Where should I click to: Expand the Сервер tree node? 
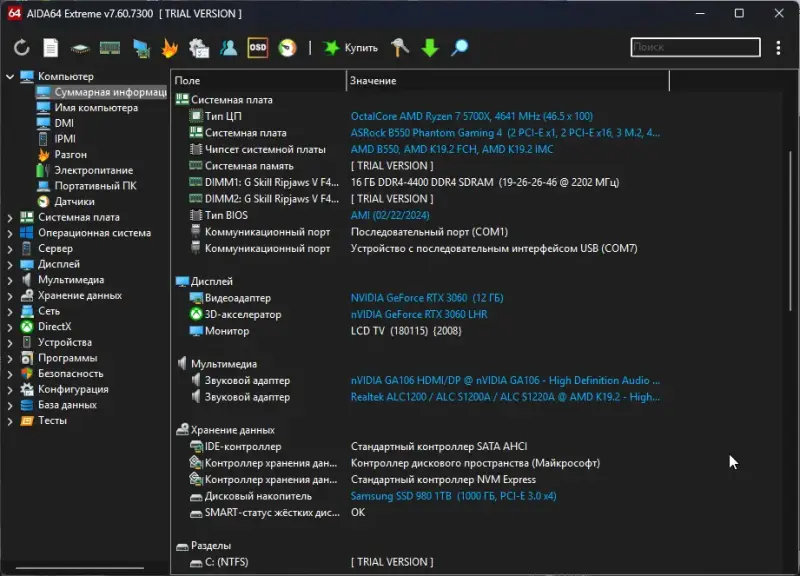point(10,249)
